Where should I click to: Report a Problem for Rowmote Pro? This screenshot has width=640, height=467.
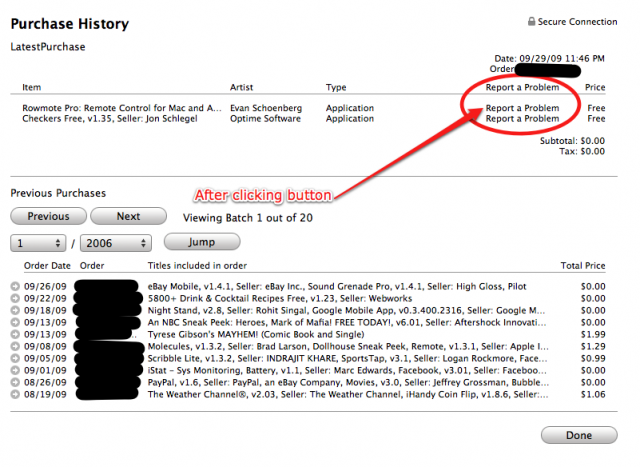pyautogui.click(x=522, y=108)
